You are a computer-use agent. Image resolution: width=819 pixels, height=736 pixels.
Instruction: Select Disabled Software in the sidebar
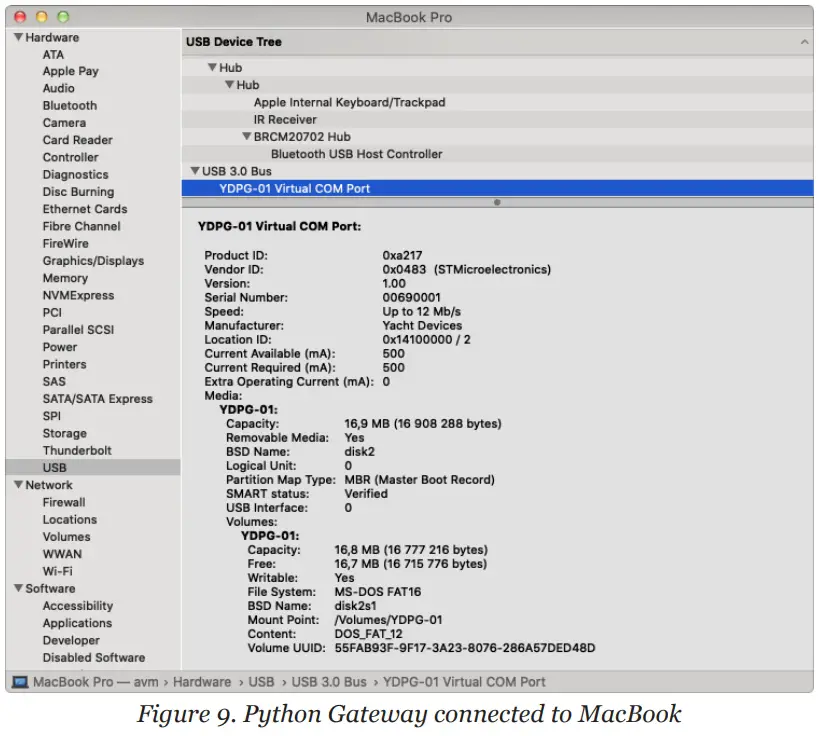click(x=94, y=657)
